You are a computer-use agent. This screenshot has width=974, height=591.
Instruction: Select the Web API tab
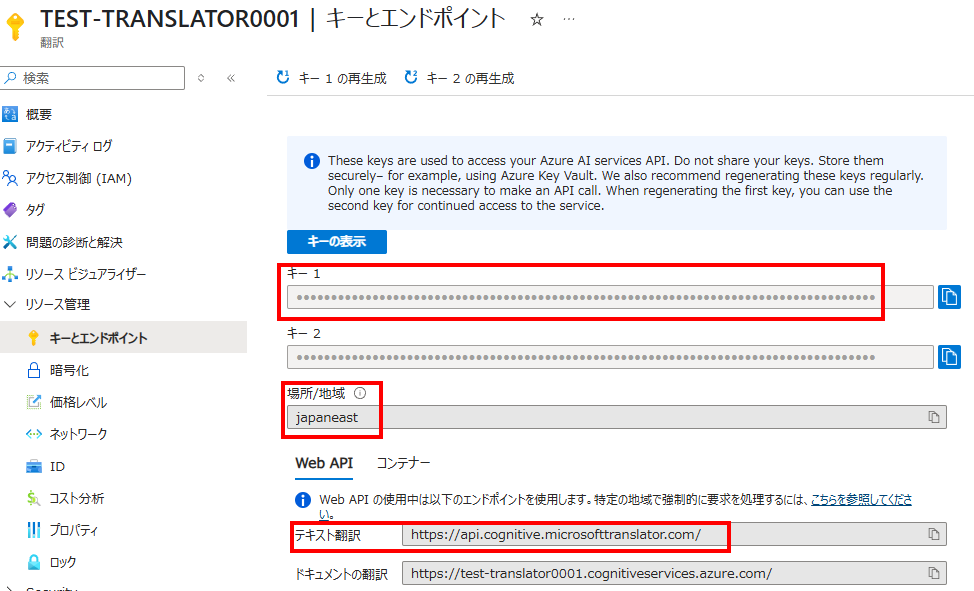click(x=324, y=464)
